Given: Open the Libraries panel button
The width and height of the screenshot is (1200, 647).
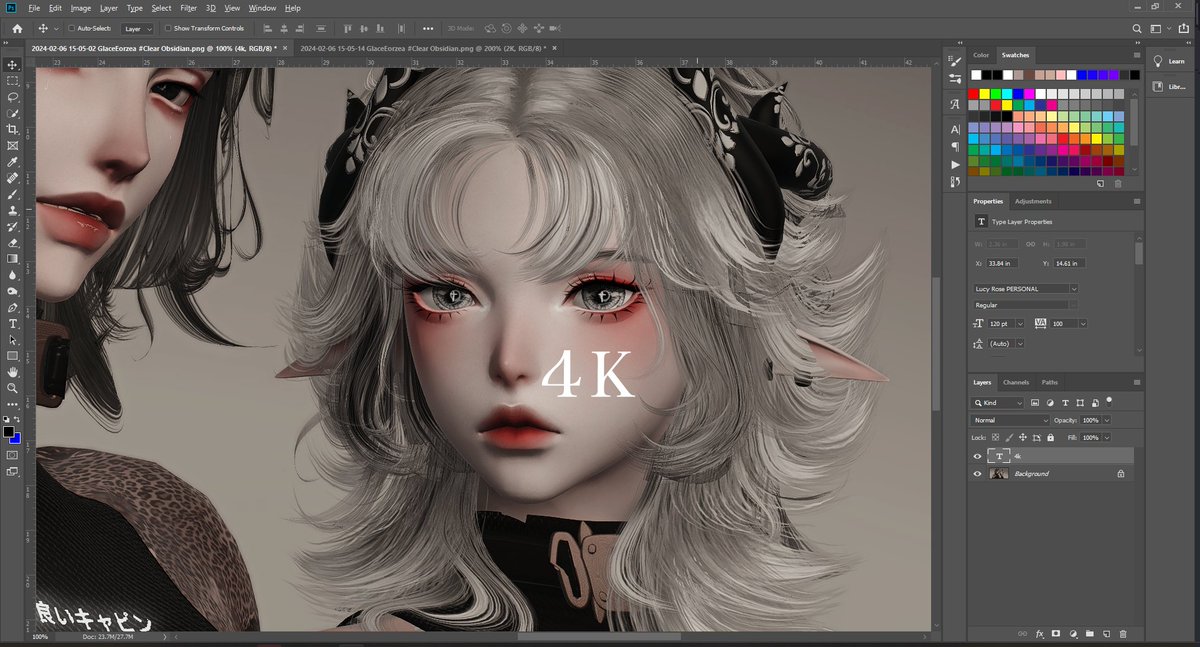Looking at the screenshot, I should click(1170, 87).
